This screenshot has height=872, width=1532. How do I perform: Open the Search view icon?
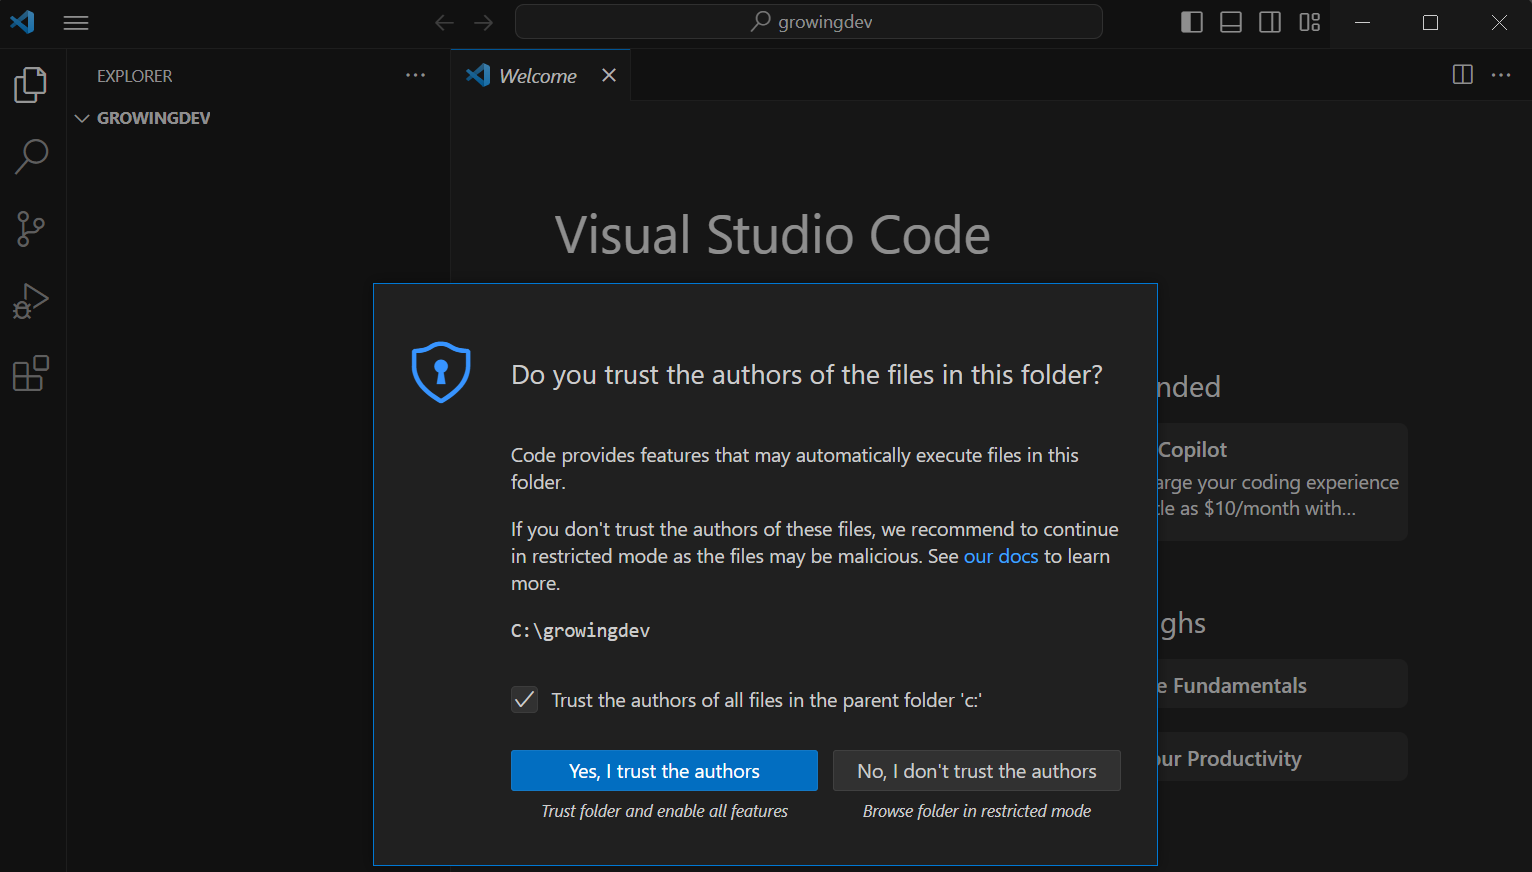point(31,157)
